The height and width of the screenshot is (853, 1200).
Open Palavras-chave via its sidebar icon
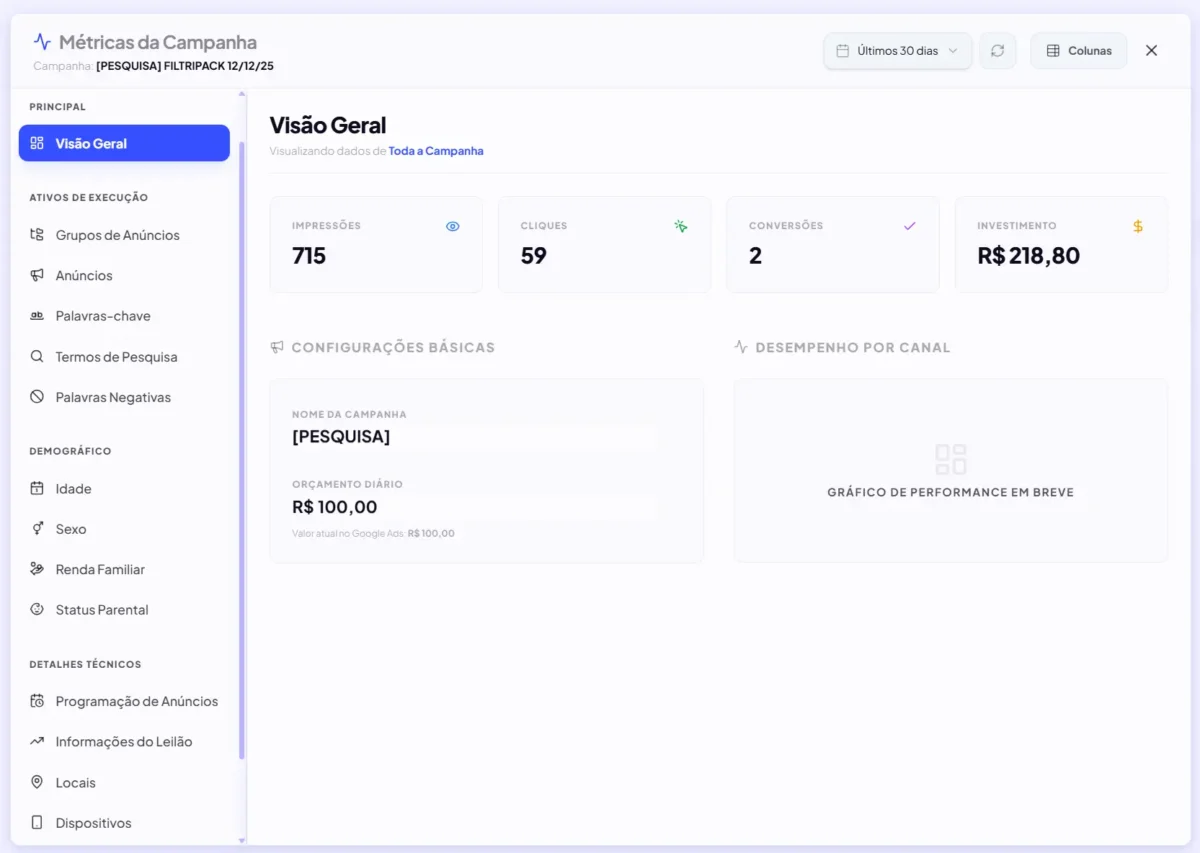tap(37, 315)
